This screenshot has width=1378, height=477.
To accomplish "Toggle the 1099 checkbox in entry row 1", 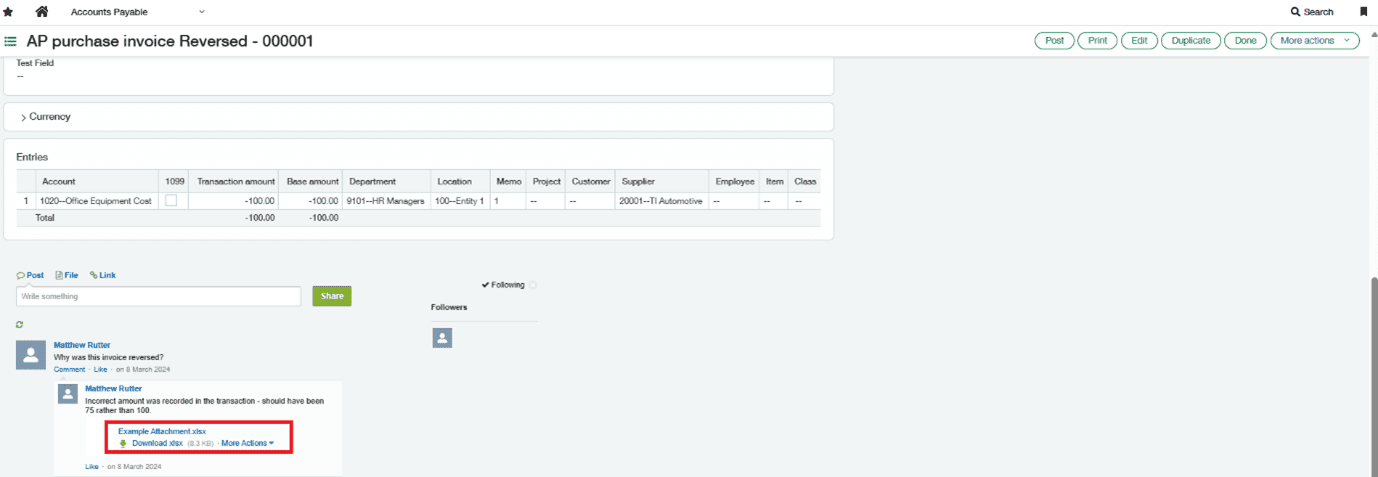I will pos(171,200).
